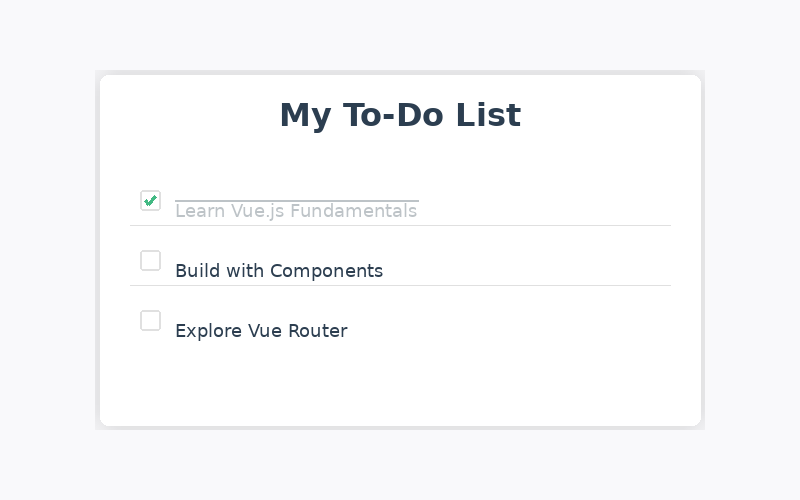Screen dimensions: 800x500
Task: Select the Explore Vue Router task label
Action: 261,331
